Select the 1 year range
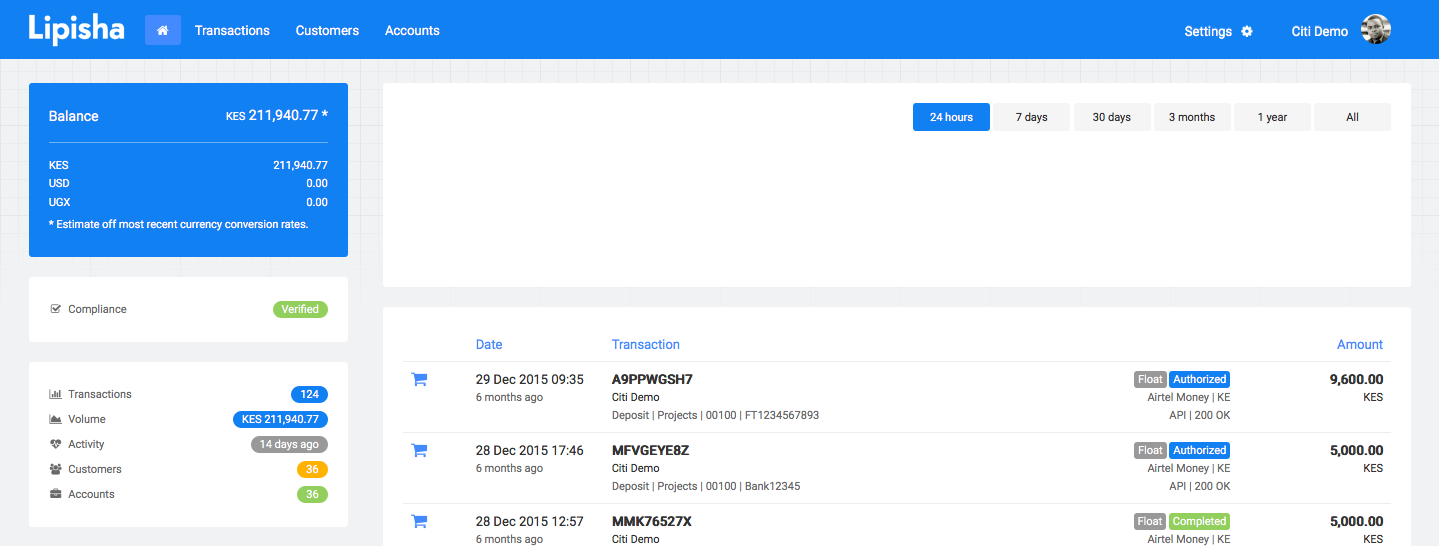 pyautogui.click(x=1272, y=117)
